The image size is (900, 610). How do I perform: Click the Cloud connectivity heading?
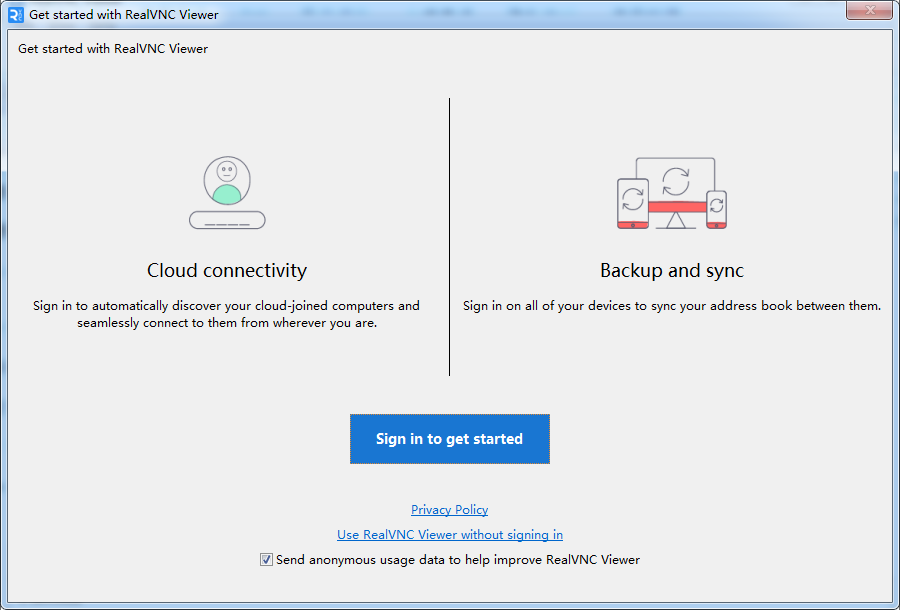pos(227,270)
